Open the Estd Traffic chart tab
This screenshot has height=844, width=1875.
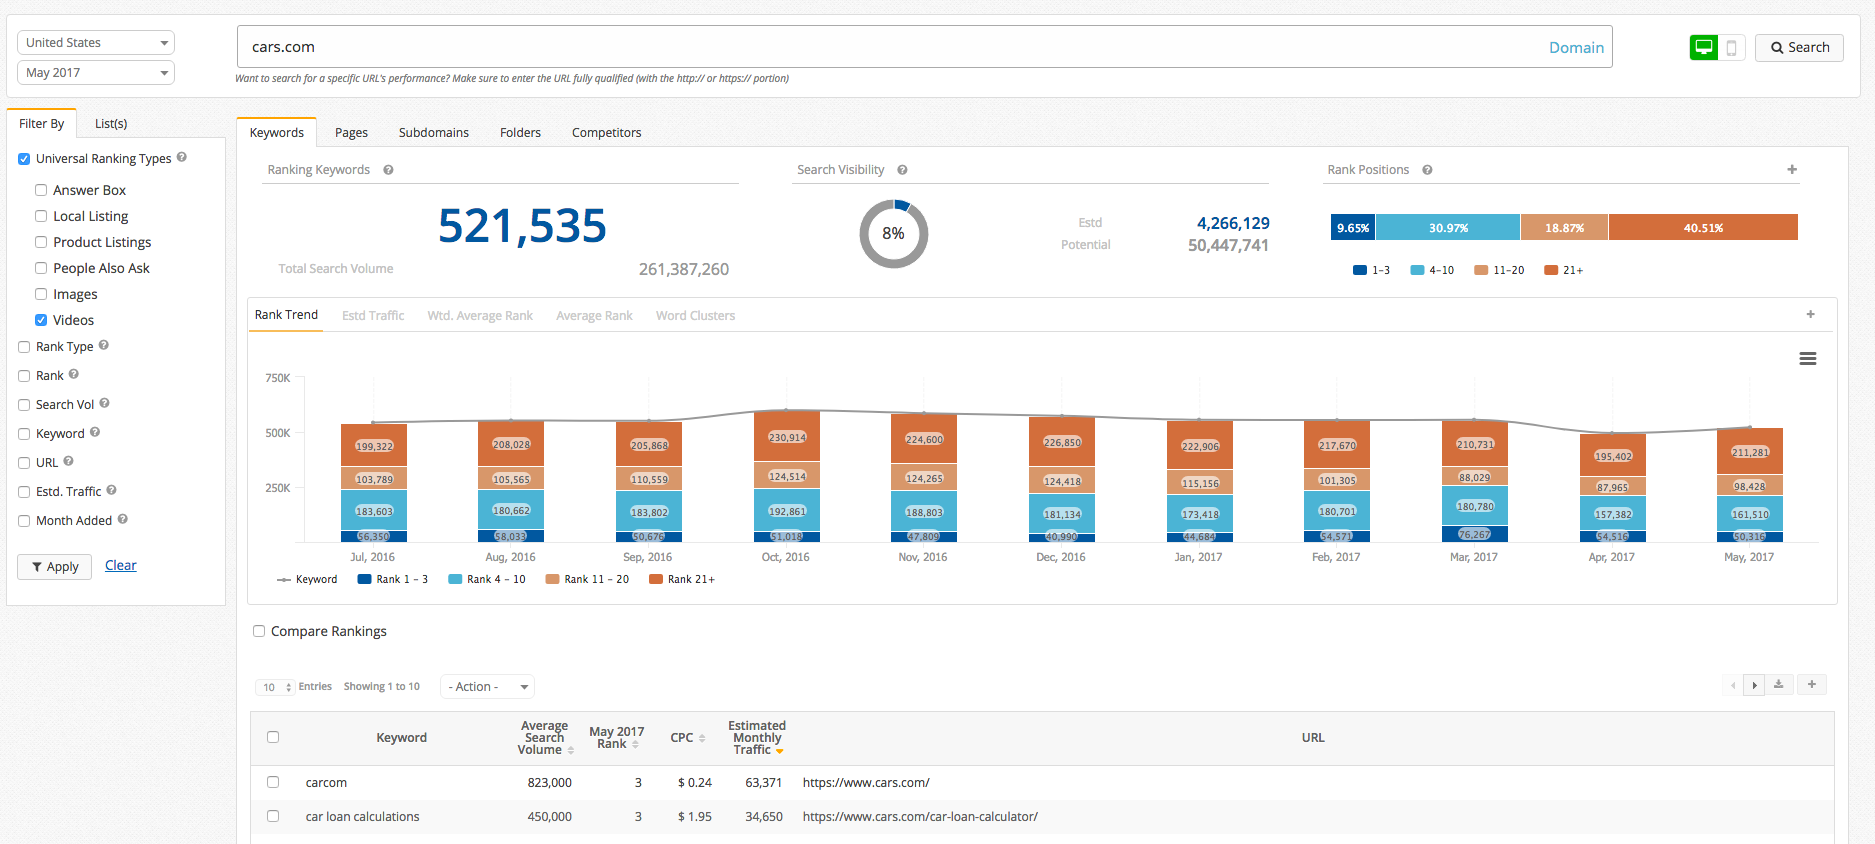click(x=373, y=316)
